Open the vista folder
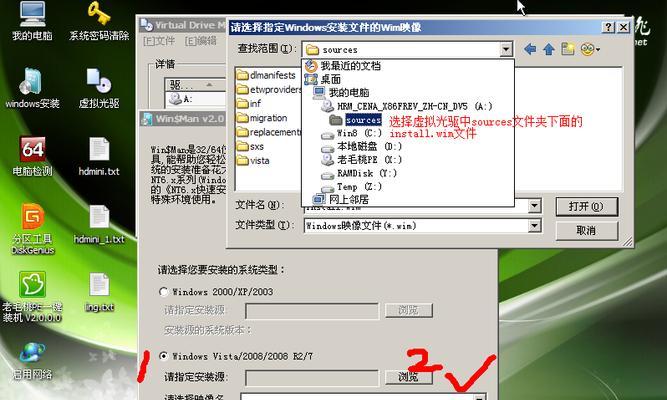This screenshot has width=667, height=400. point(254,161)
